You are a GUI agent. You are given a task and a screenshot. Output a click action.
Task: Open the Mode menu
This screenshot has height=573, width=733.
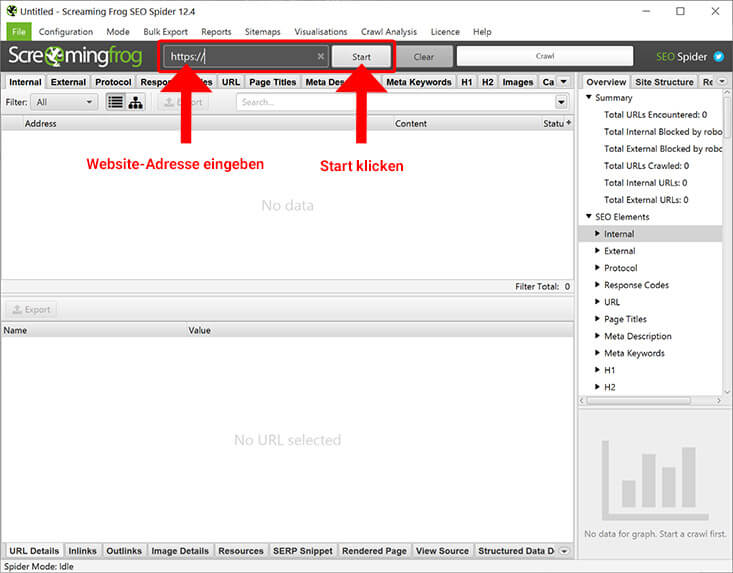click(x=118, y=32)
